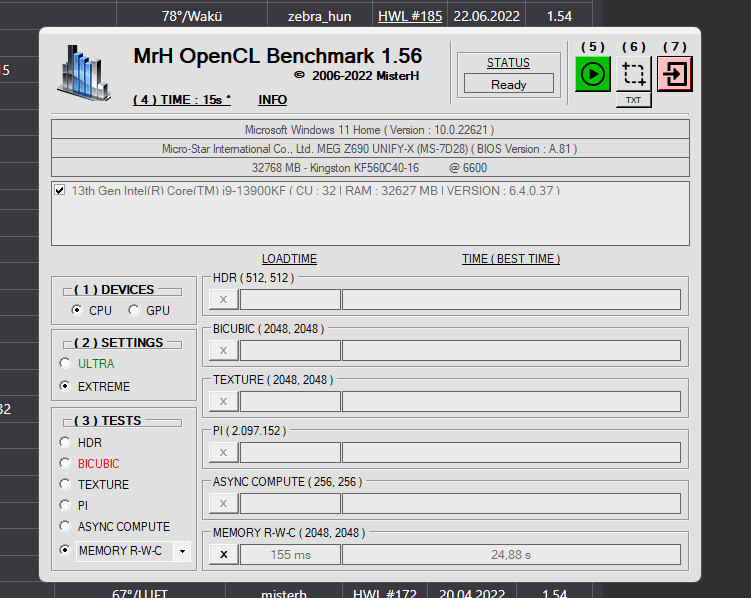Select the HDR test
This screenshot has width=751, height=598.
(x=65, y=442)
